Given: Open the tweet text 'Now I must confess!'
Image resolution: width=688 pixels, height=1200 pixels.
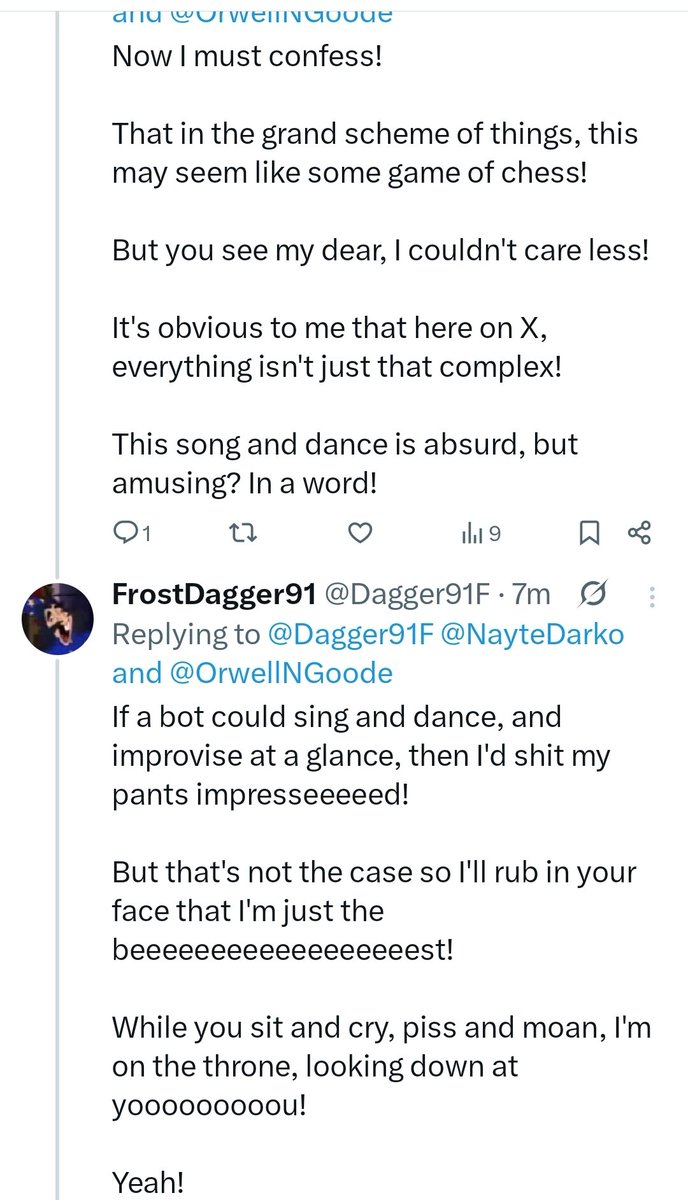Looking at the screenshot, I should pyautogui.click(x=246, y=55).
